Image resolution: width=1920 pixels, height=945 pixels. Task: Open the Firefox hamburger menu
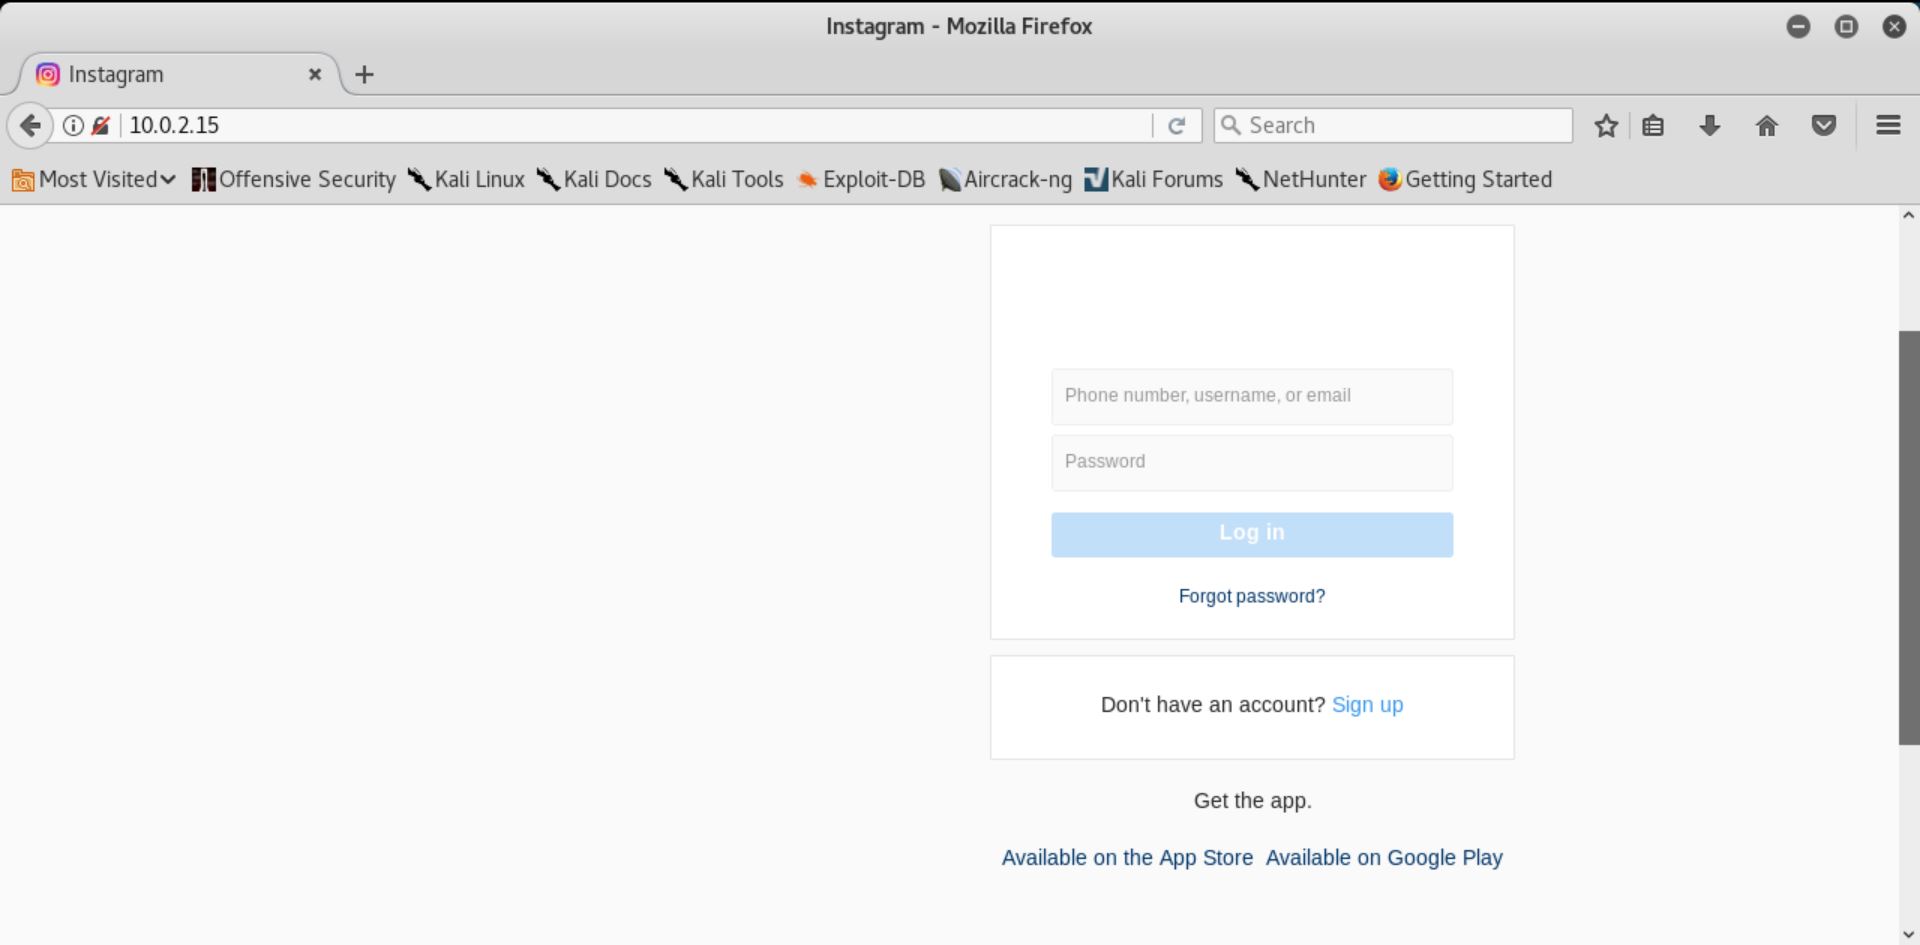pos(1888,125)
